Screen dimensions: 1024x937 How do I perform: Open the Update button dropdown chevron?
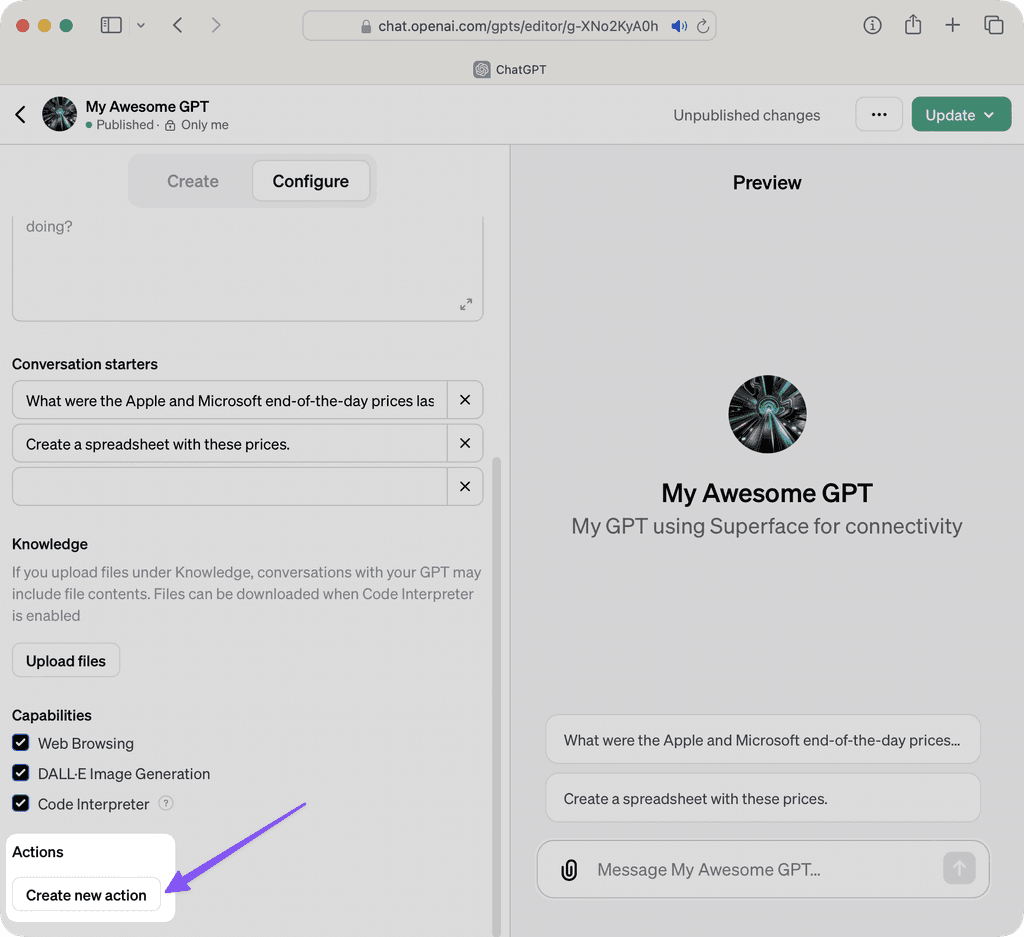point(988,114)
